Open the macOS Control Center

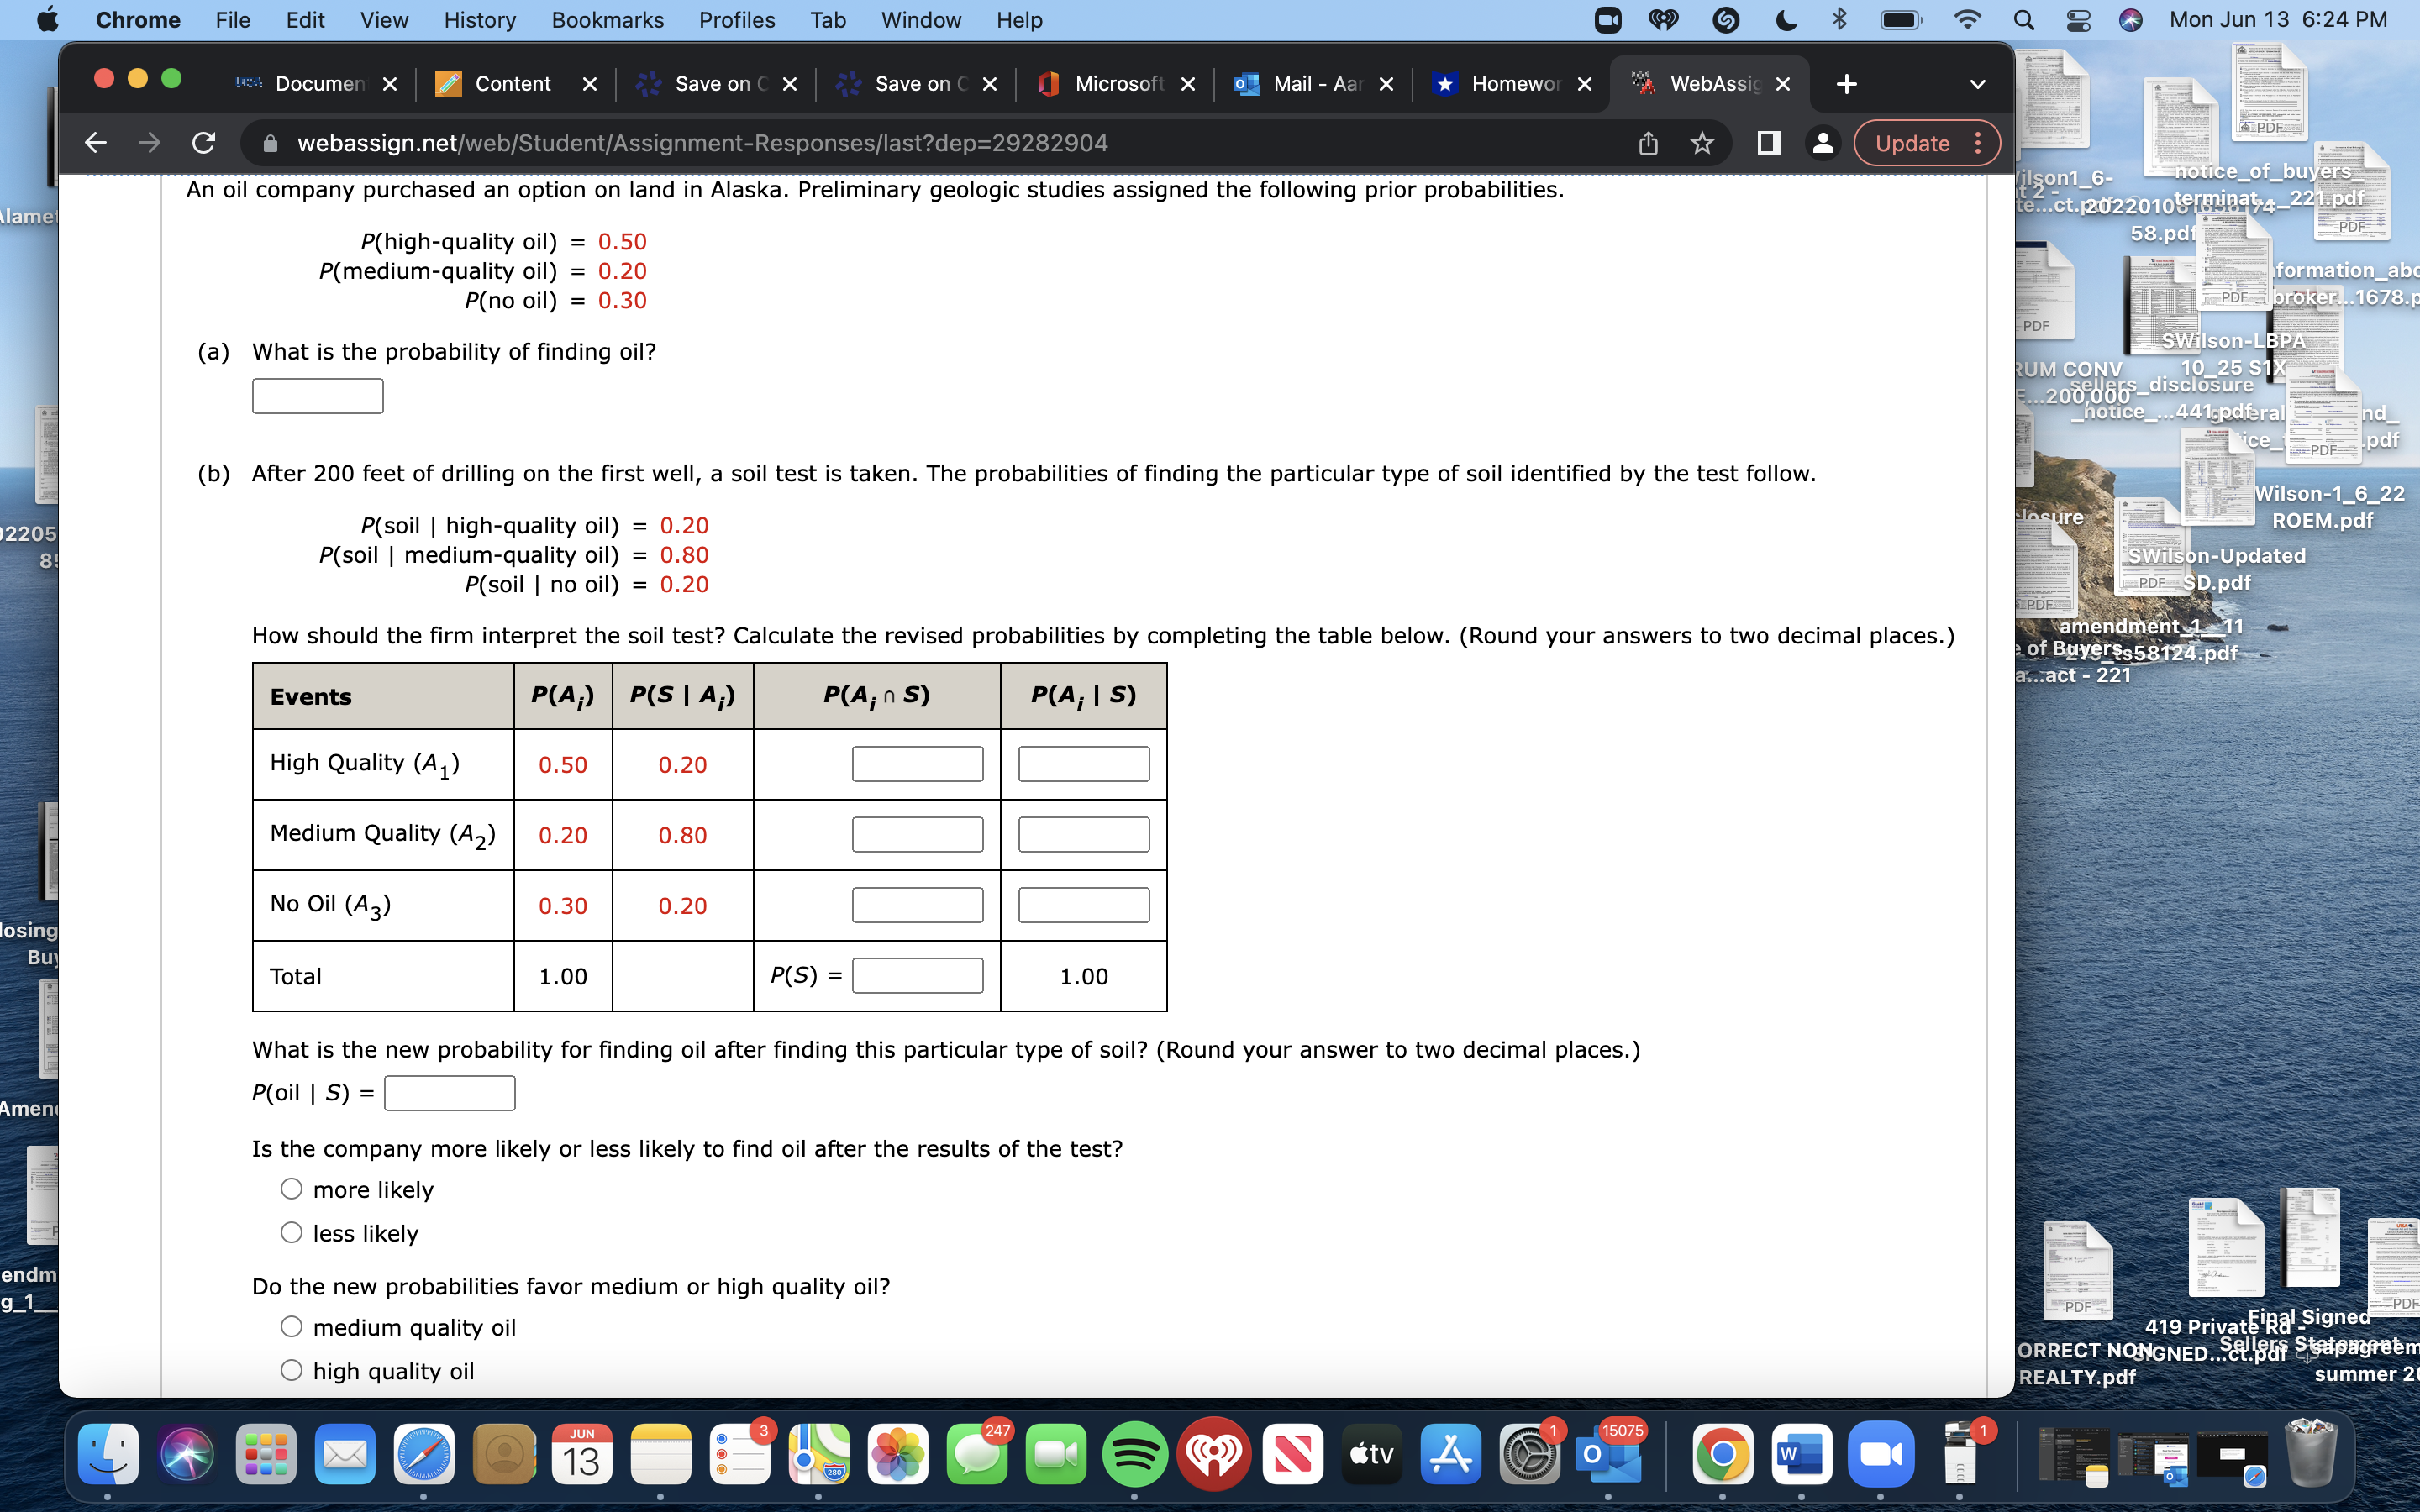click(x=2078, y=19)
